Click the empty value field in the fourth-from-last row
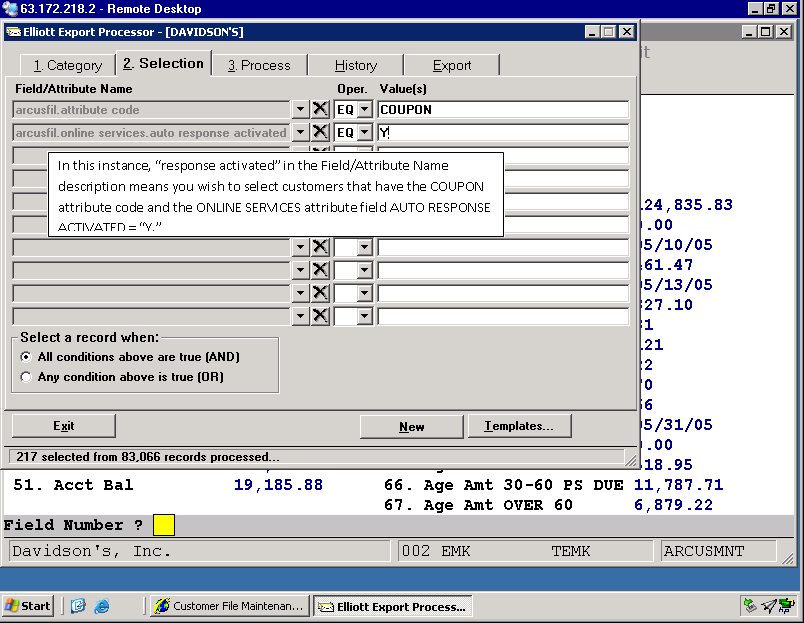This screenshot has height=623, width=804. 503,247
